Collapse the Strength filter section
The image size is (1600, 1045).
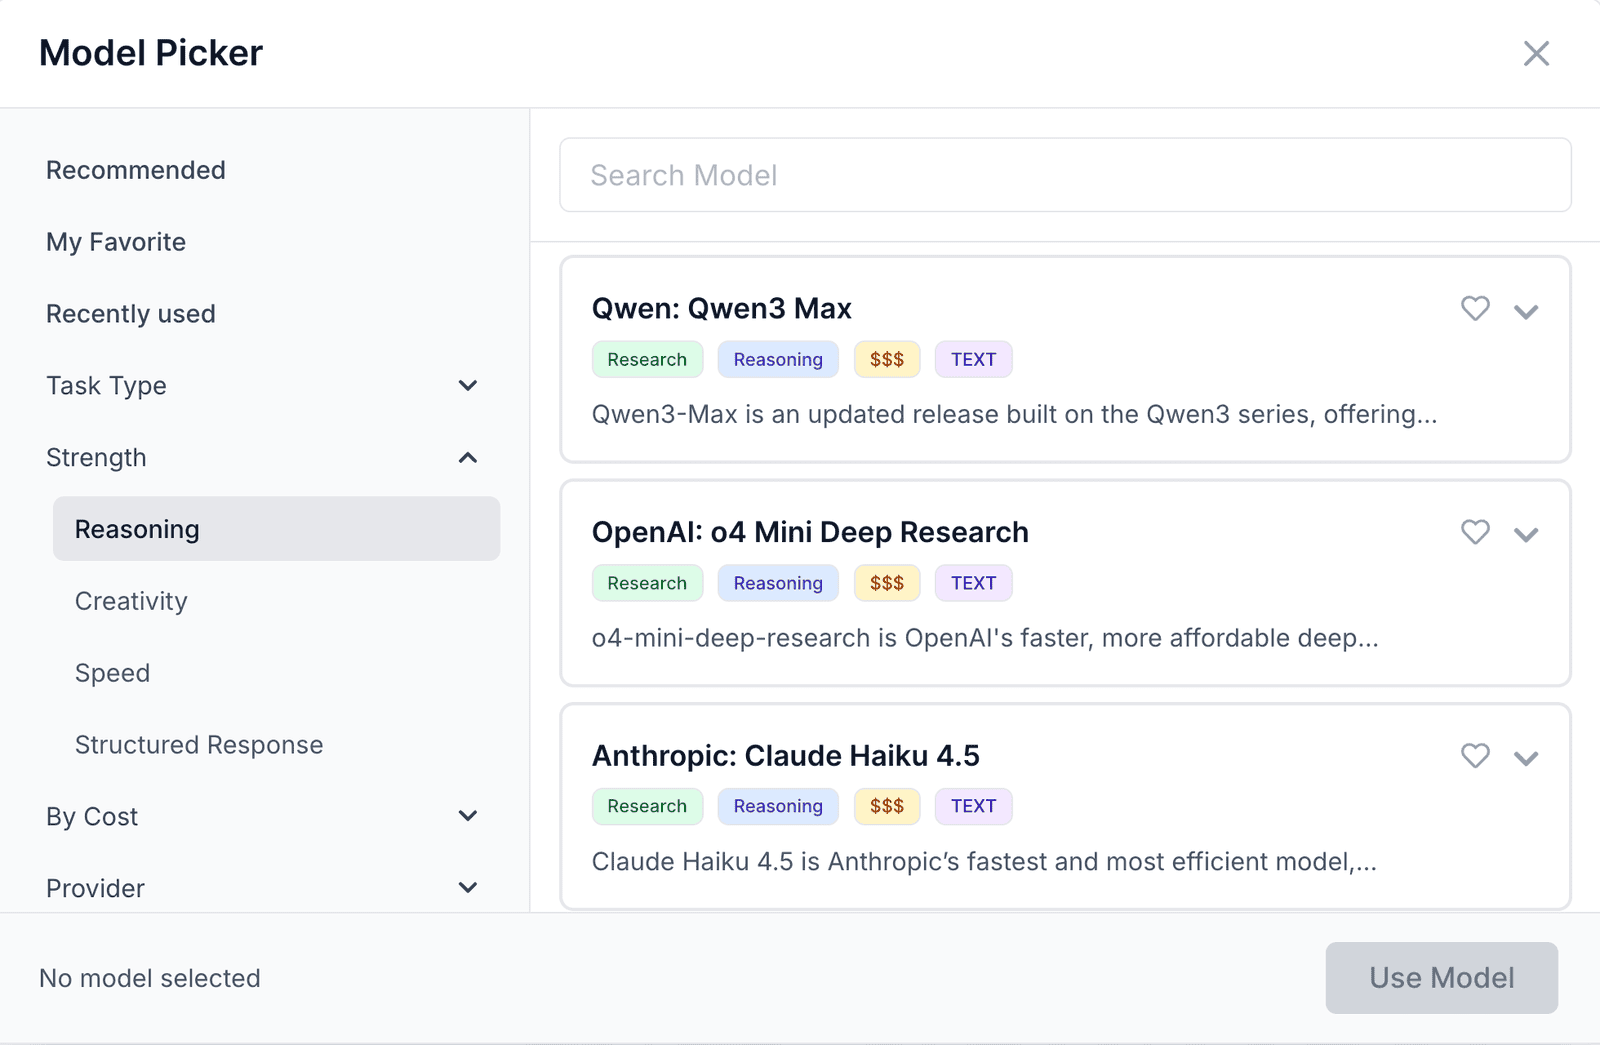click(467, 458)
